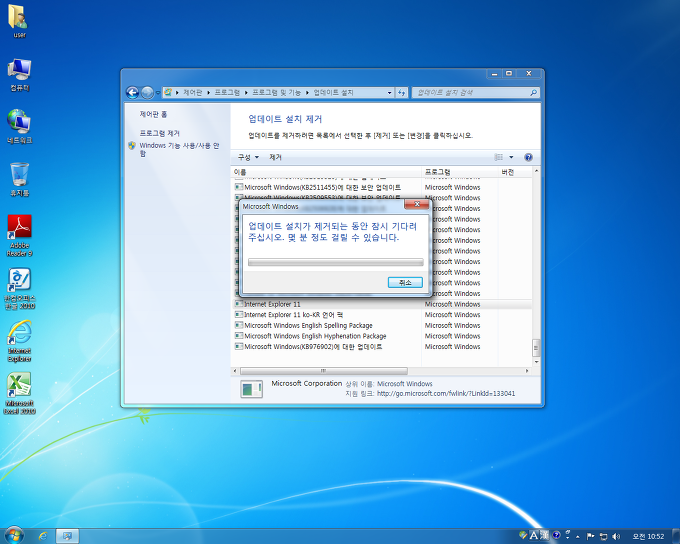Open the 네트워크 desktop icon

coord(19,127)
